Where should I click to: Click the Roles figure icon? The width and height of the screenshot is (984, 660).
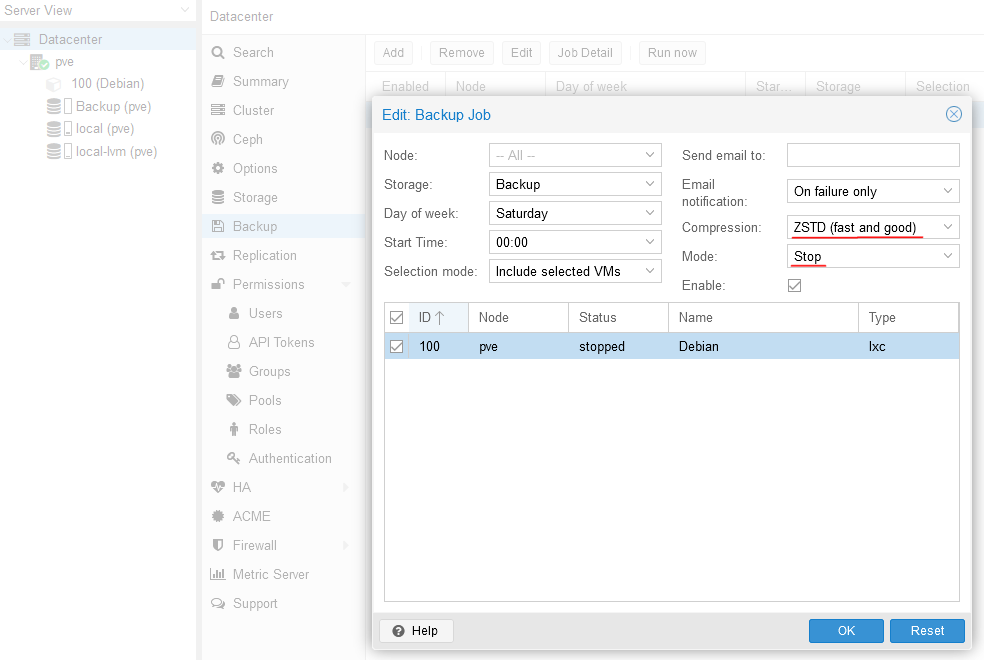(234, 429)
